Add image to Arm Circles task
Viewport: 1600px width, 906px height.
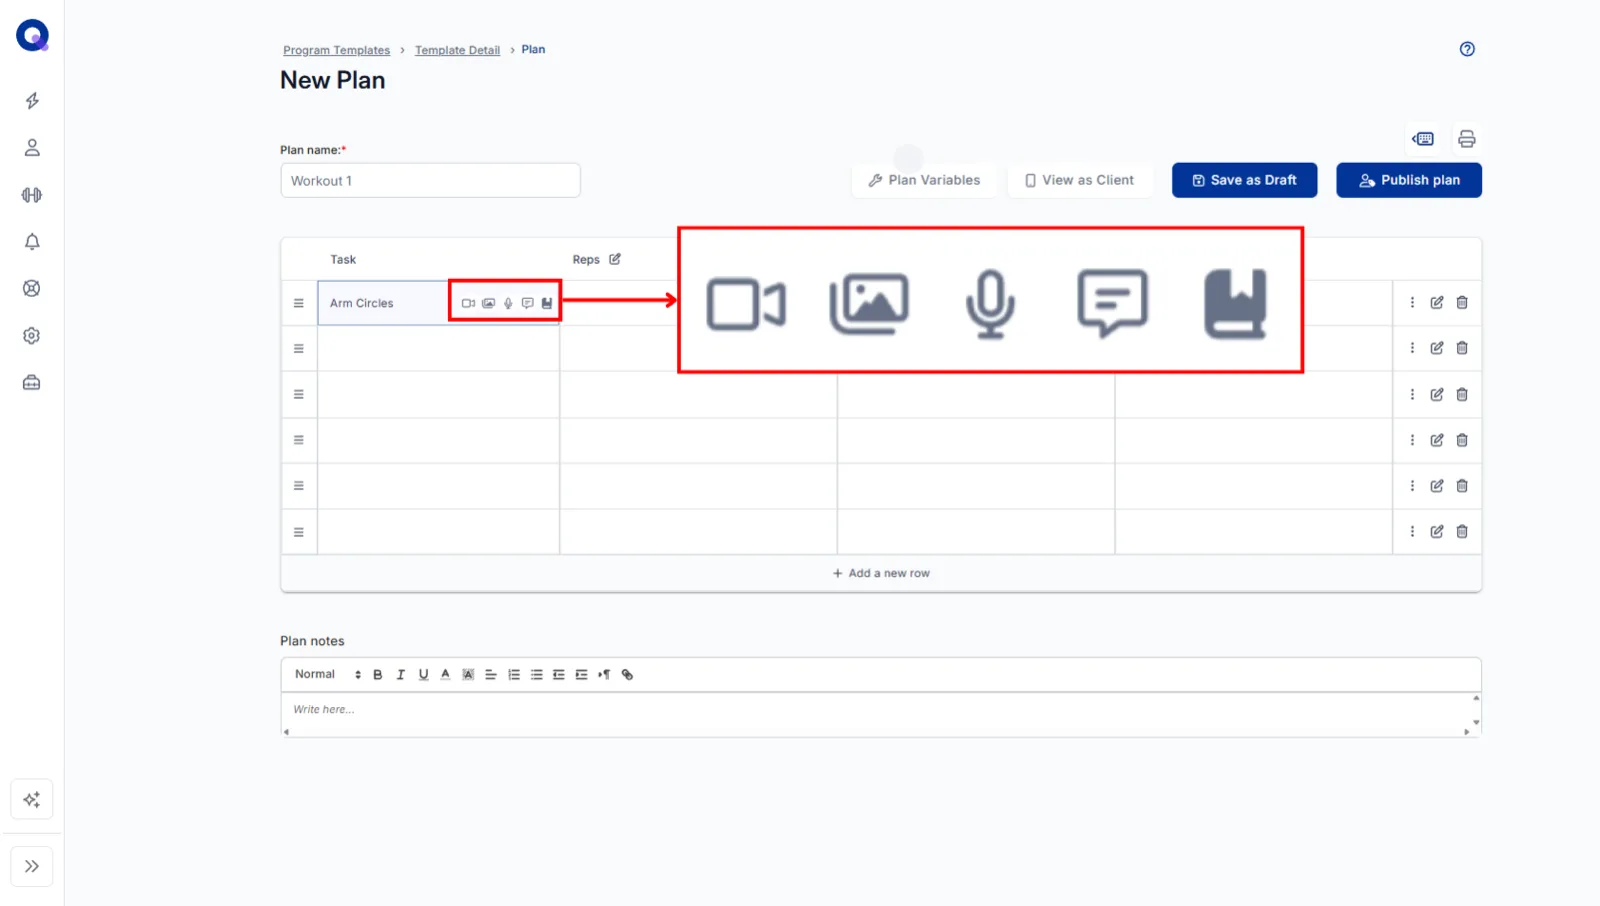coord(488,303)
